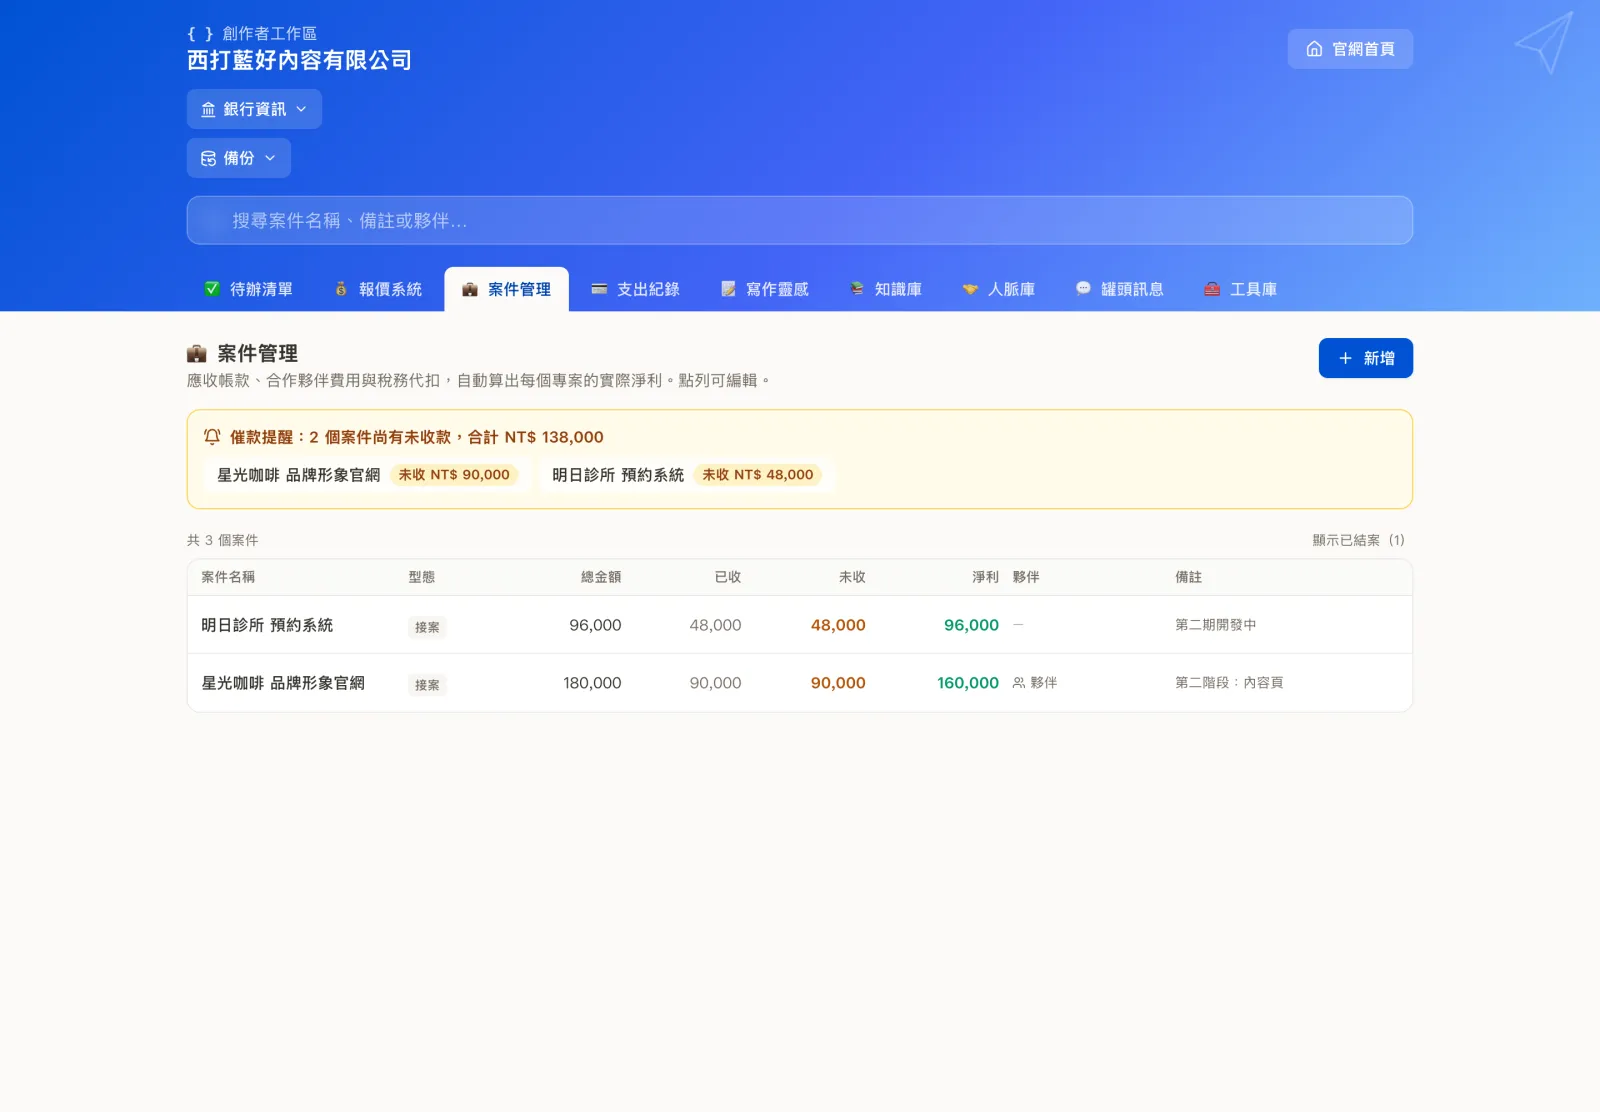Open the 工具庫 tab
Image resolution: width=1600 pixels, height=1112 pixels.
click(1241, 289)
